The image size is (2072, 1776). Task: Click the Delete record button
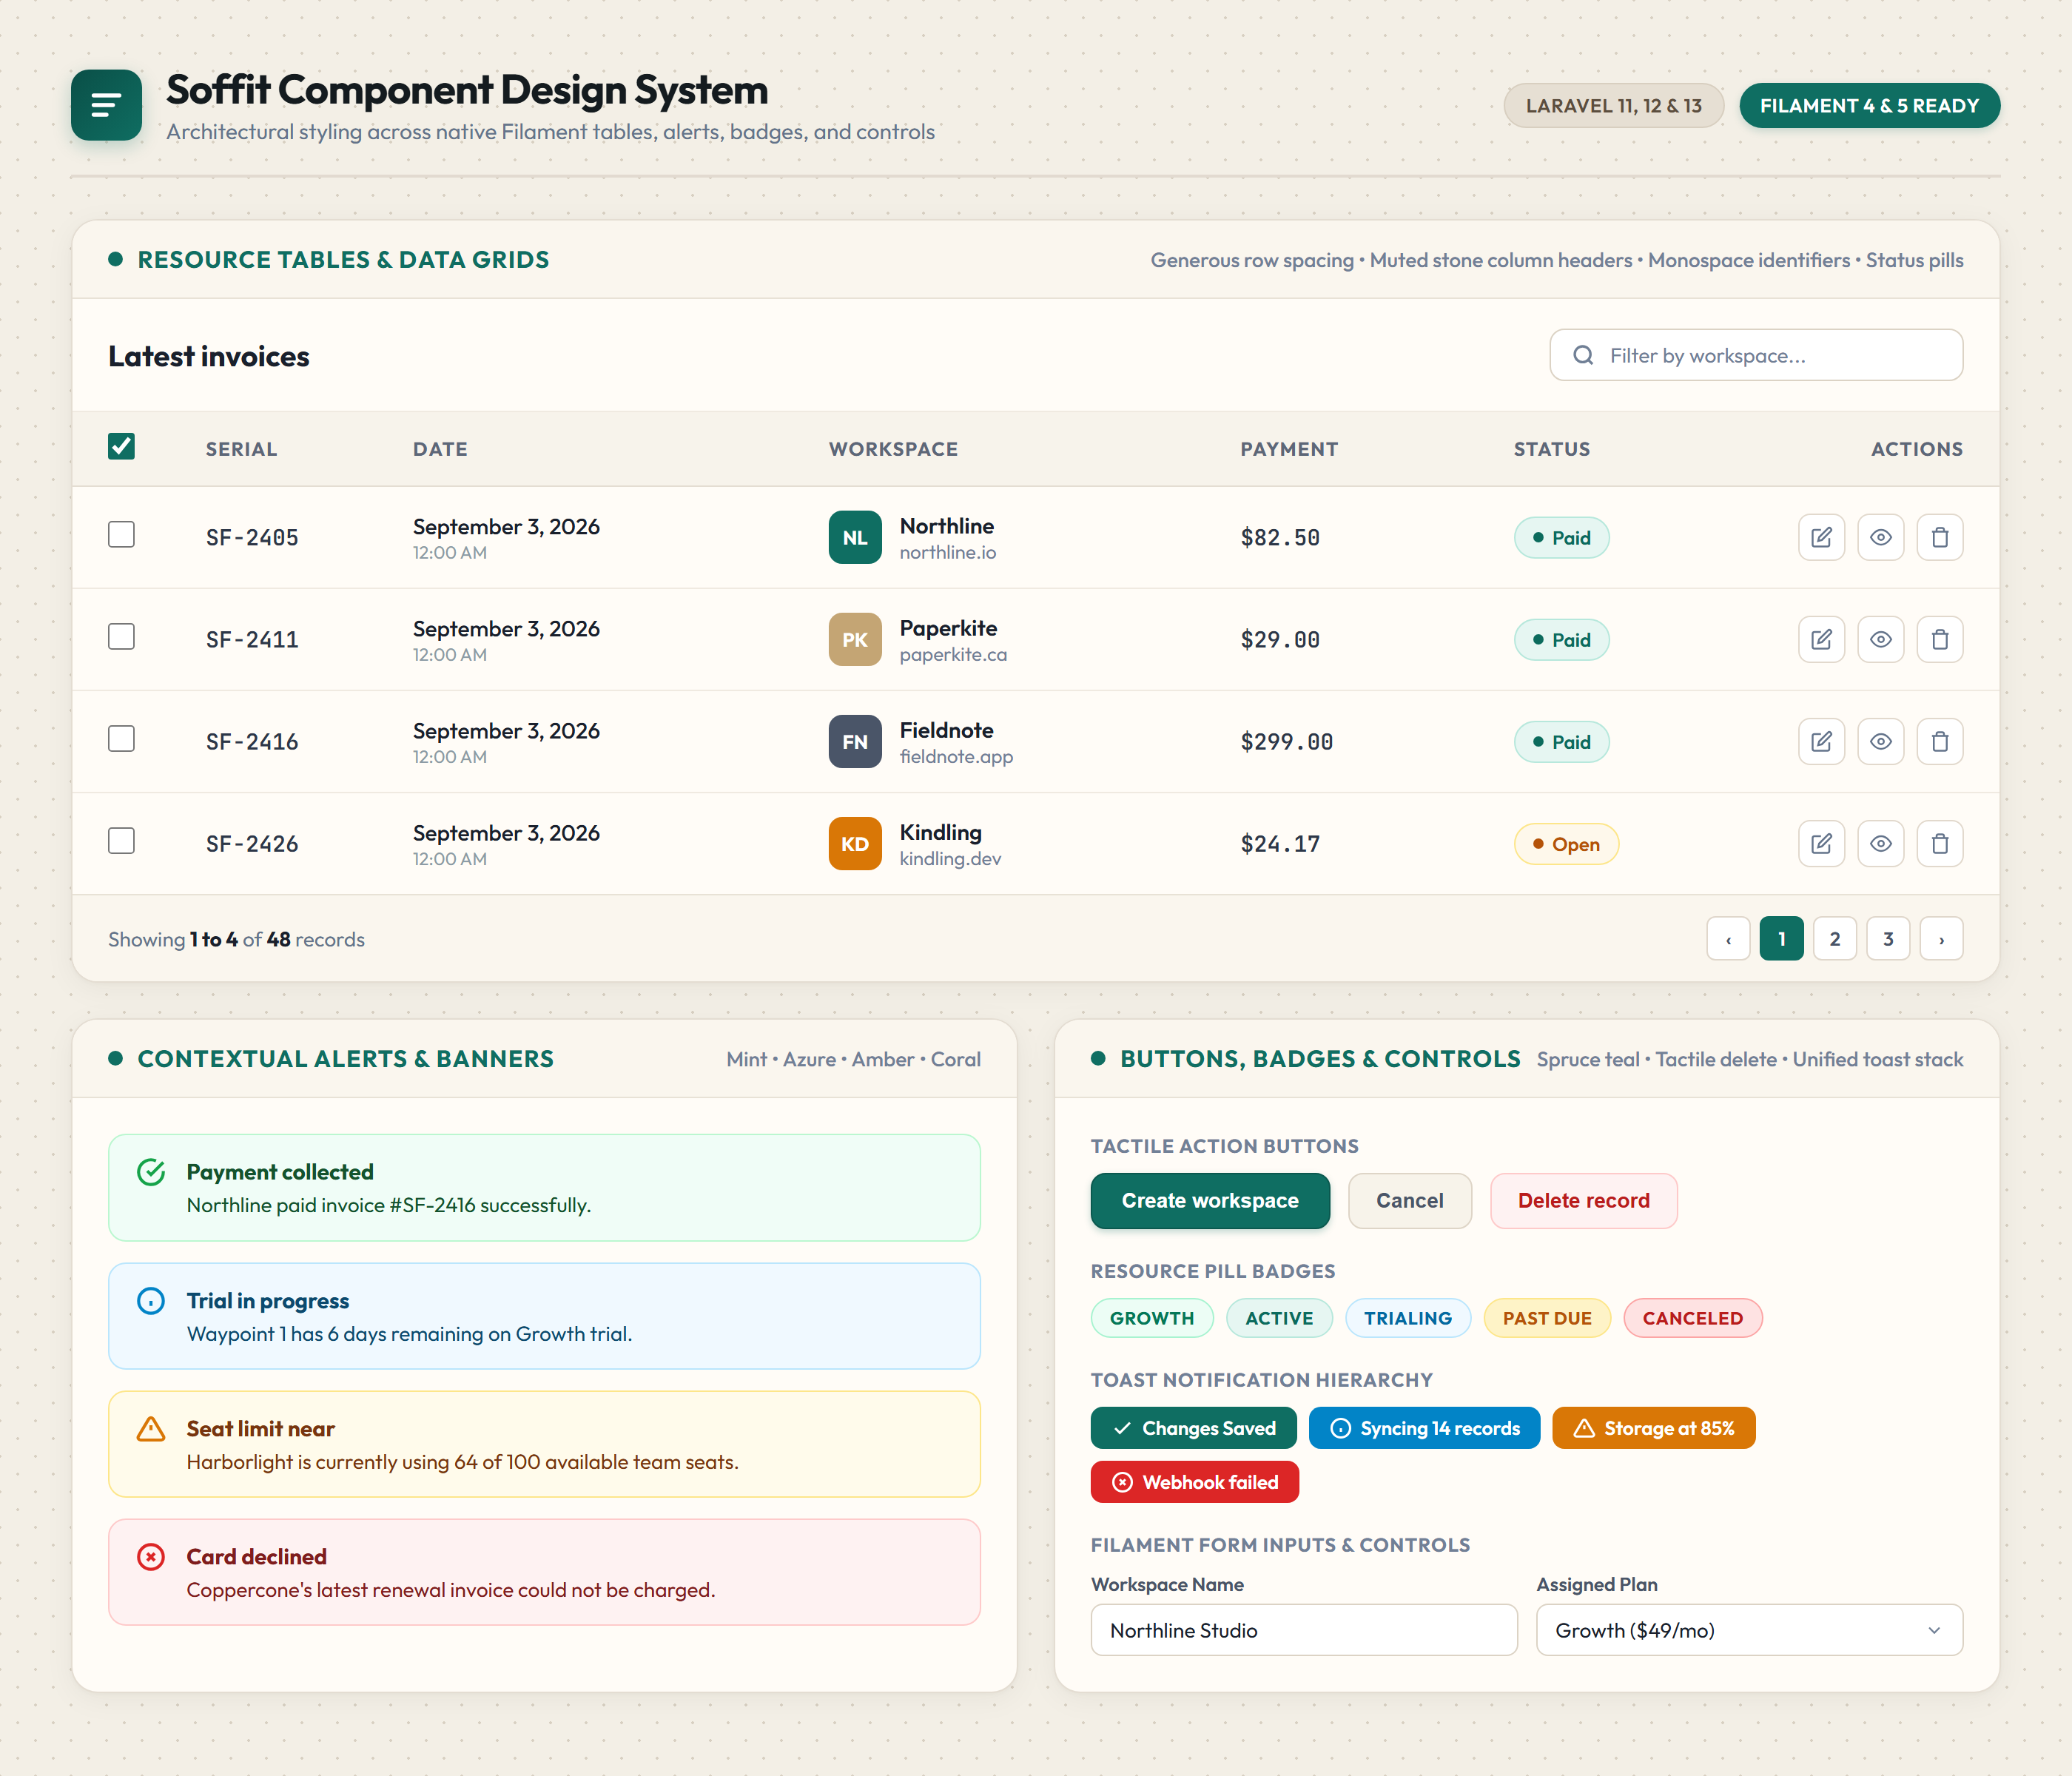coord(1584,1201)
